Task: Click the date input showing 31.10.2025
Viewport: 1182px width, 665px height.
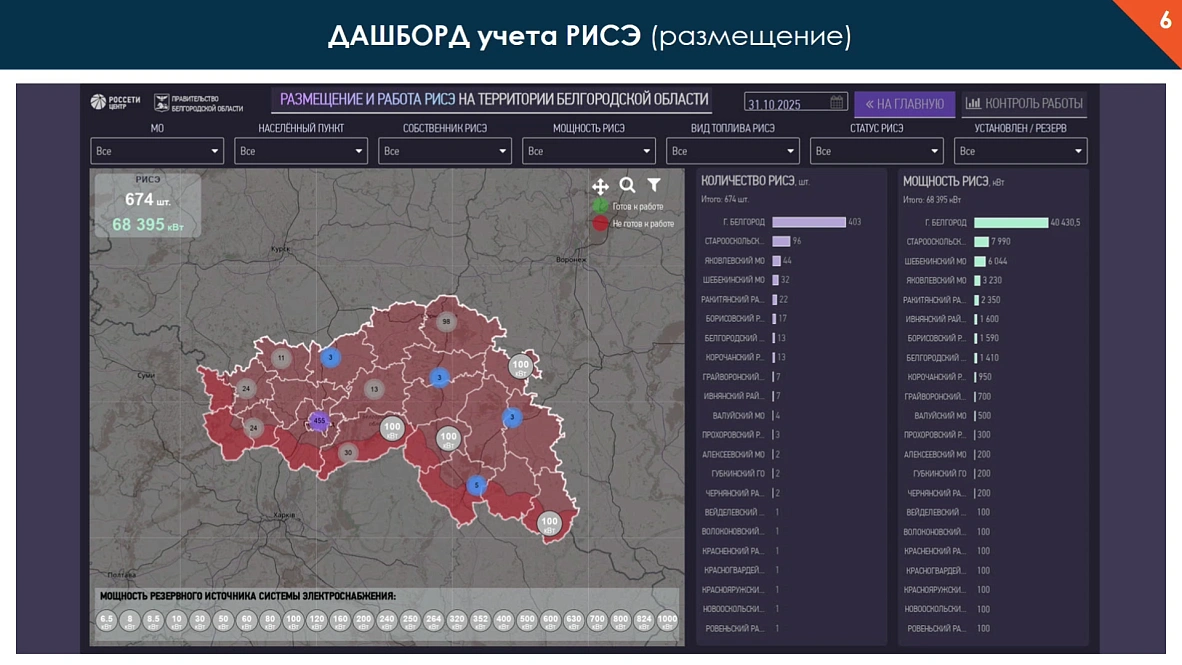Action: (786, 103)
